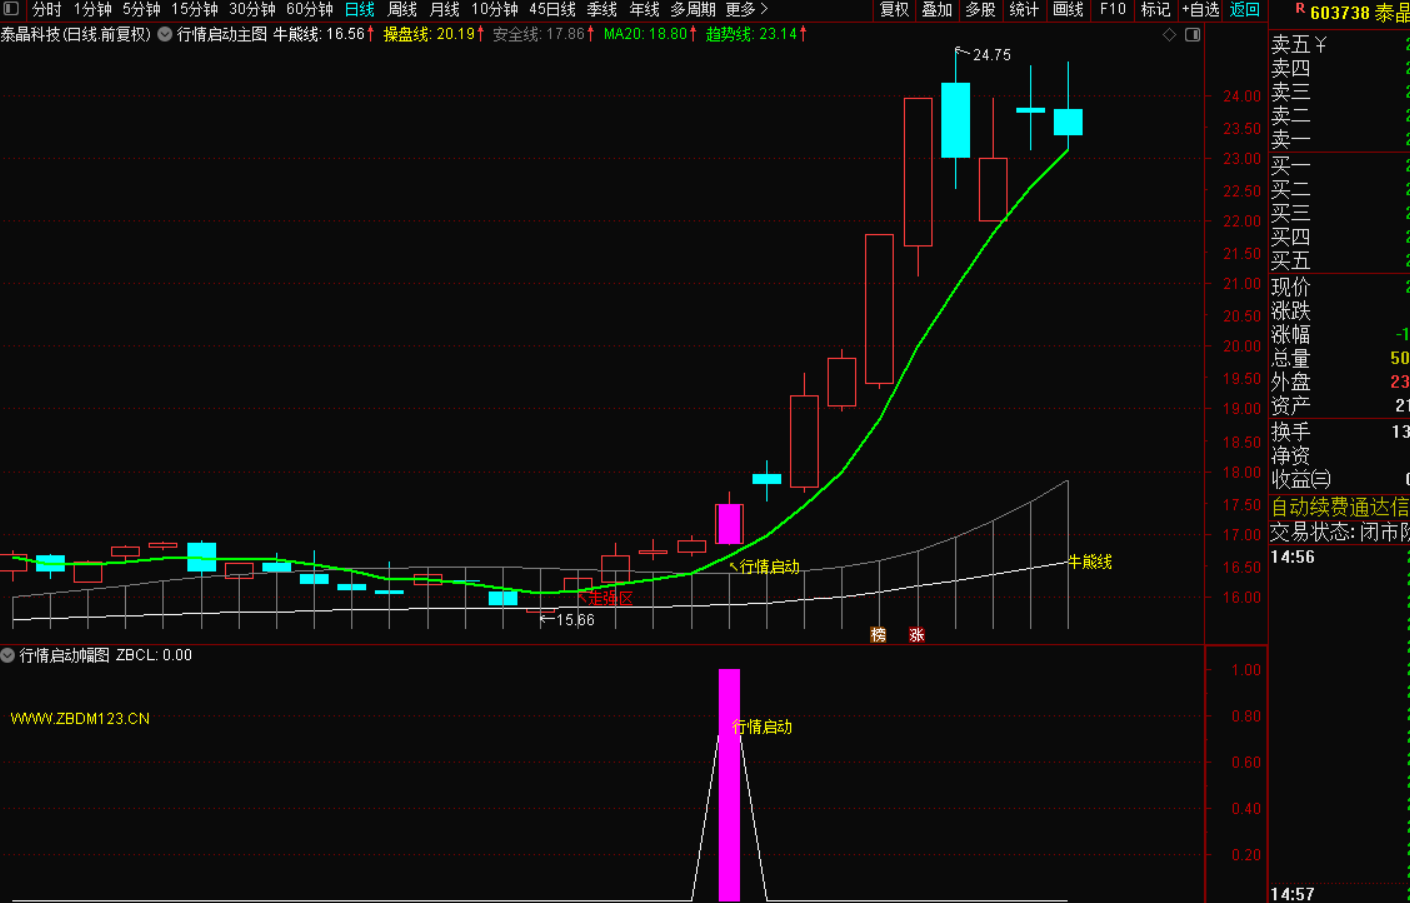Click the 榜 marker icon under the chart
1410x903 pixels.
coord(878,635)
